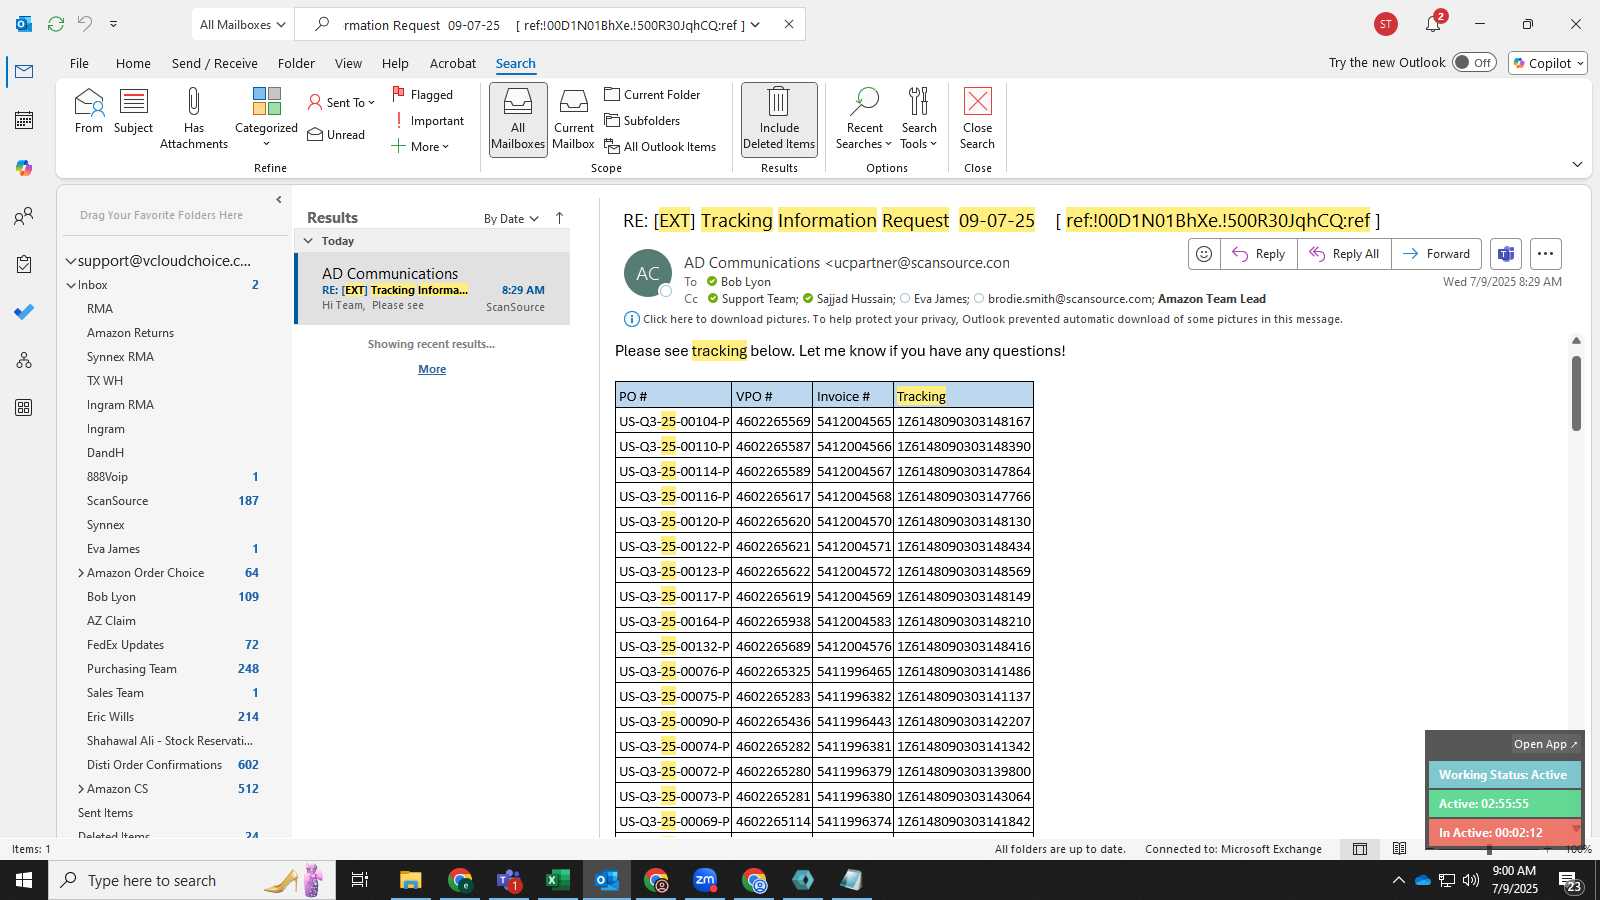Open the View ribbon tab

click(348, 63)
